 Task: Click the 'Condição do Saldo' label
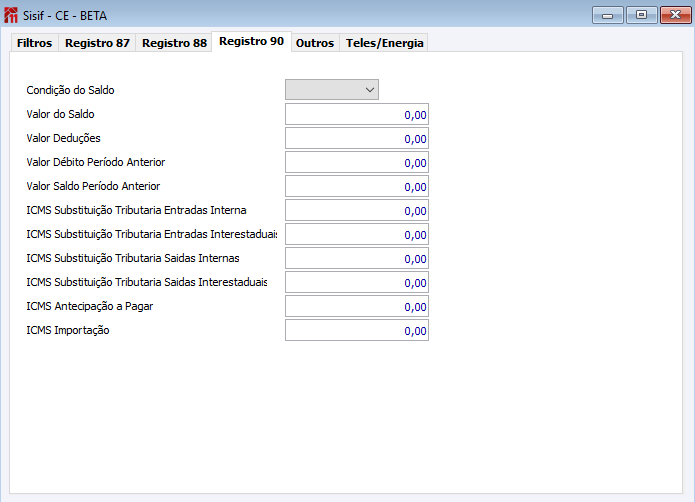70,90
